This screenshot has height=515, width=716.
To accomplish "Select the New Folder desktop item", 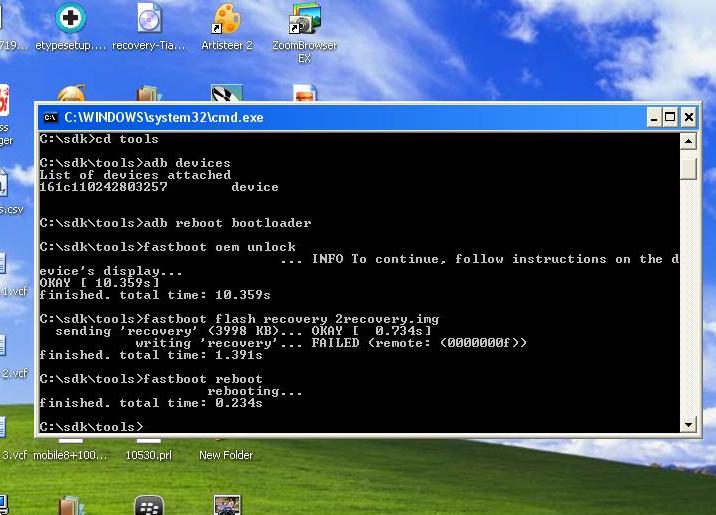I will (226, 455).
